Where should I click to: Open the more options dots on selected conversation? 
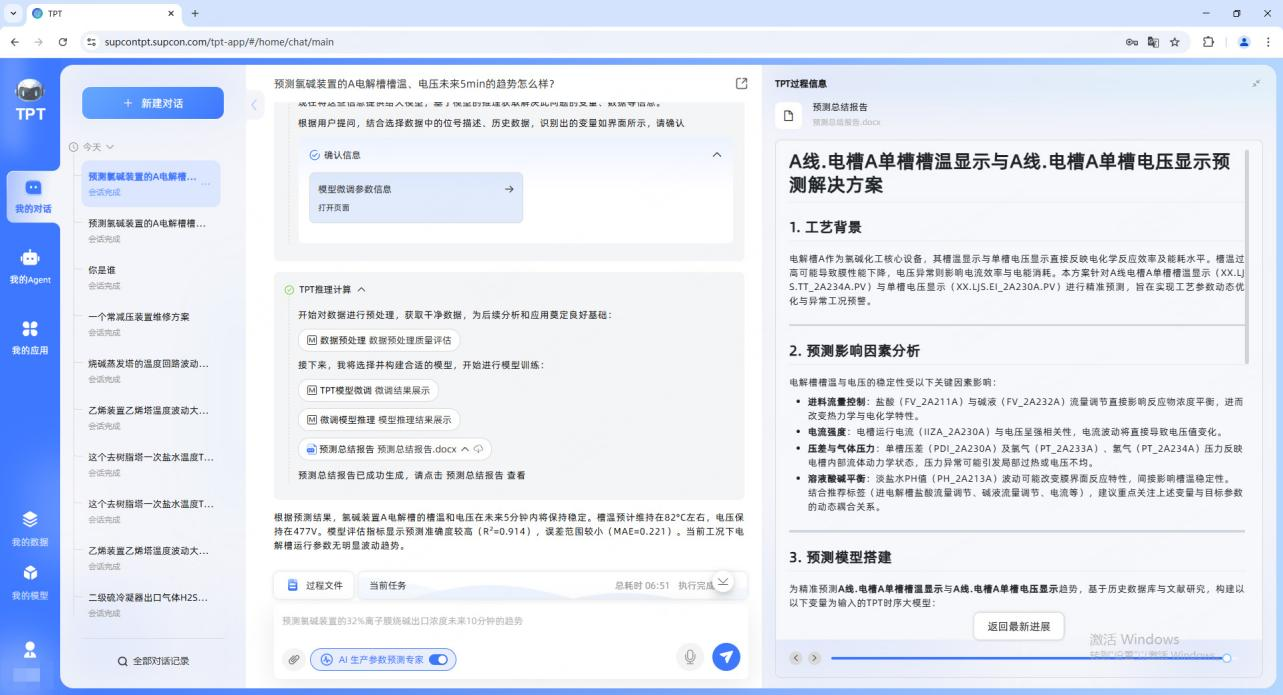206,183
